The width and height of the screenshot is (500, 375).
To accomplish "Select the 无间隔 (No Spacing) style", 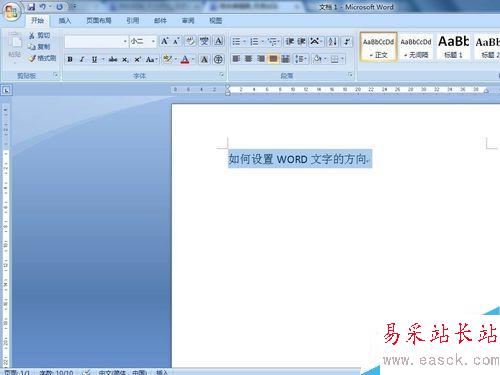I will coord(416,47).
